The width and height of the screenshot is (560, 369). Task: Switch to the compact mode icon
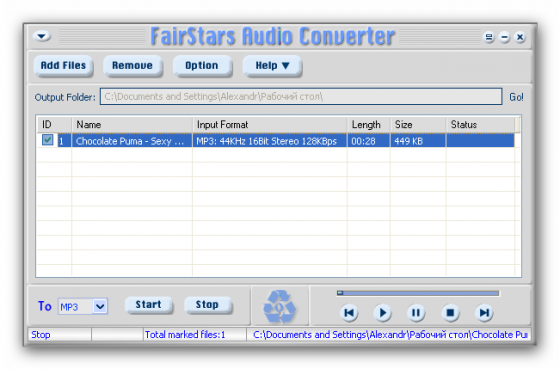[x=489, y=37]
